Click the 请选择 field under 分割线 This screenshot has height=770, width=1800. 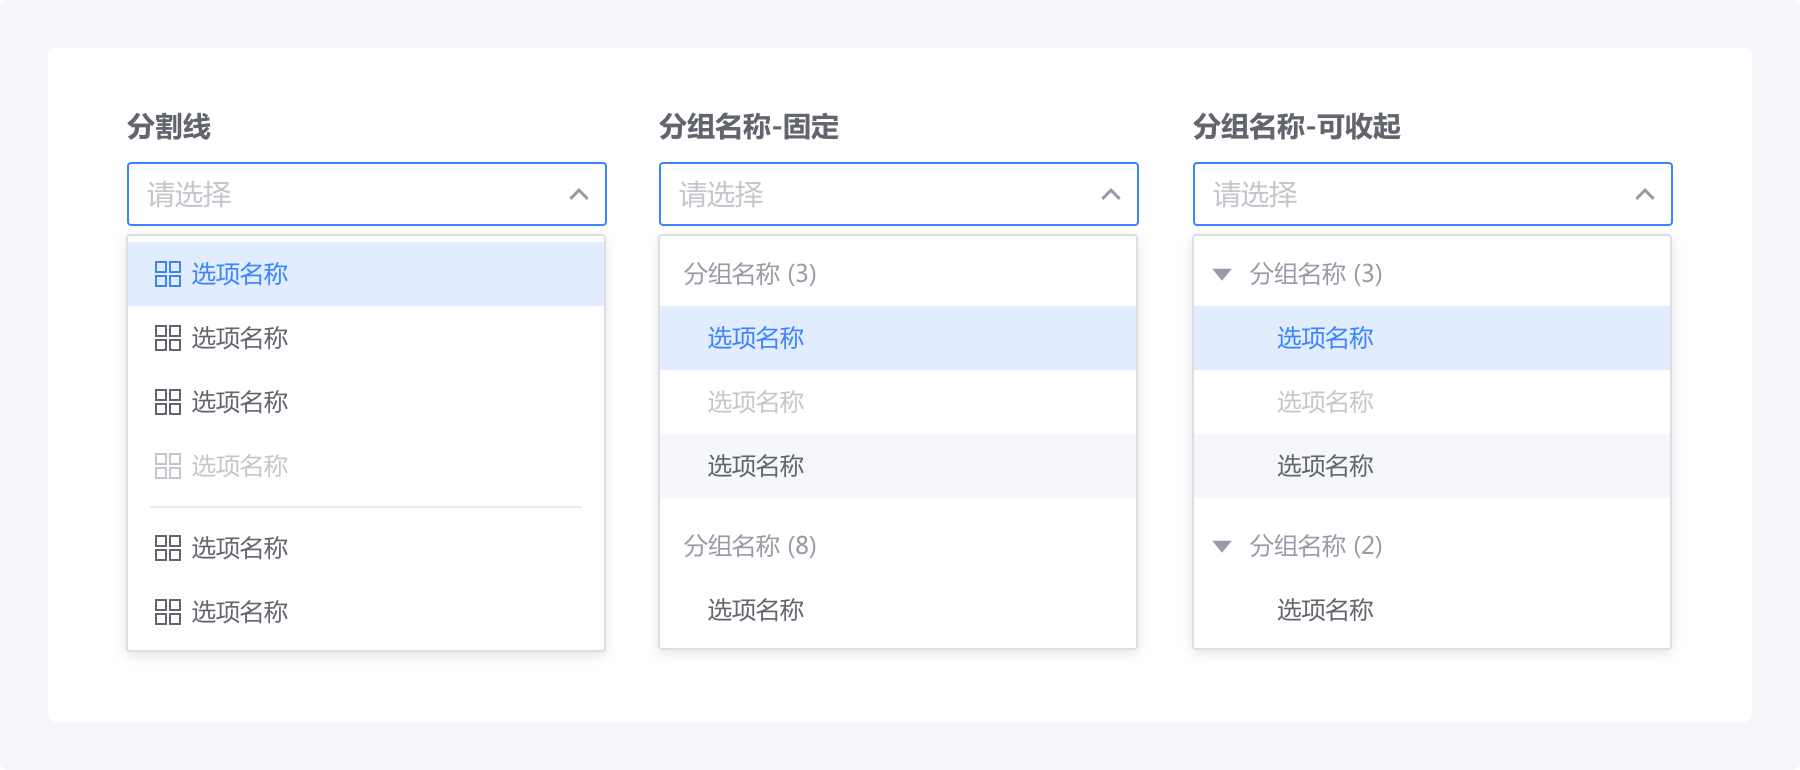(367, 194)
